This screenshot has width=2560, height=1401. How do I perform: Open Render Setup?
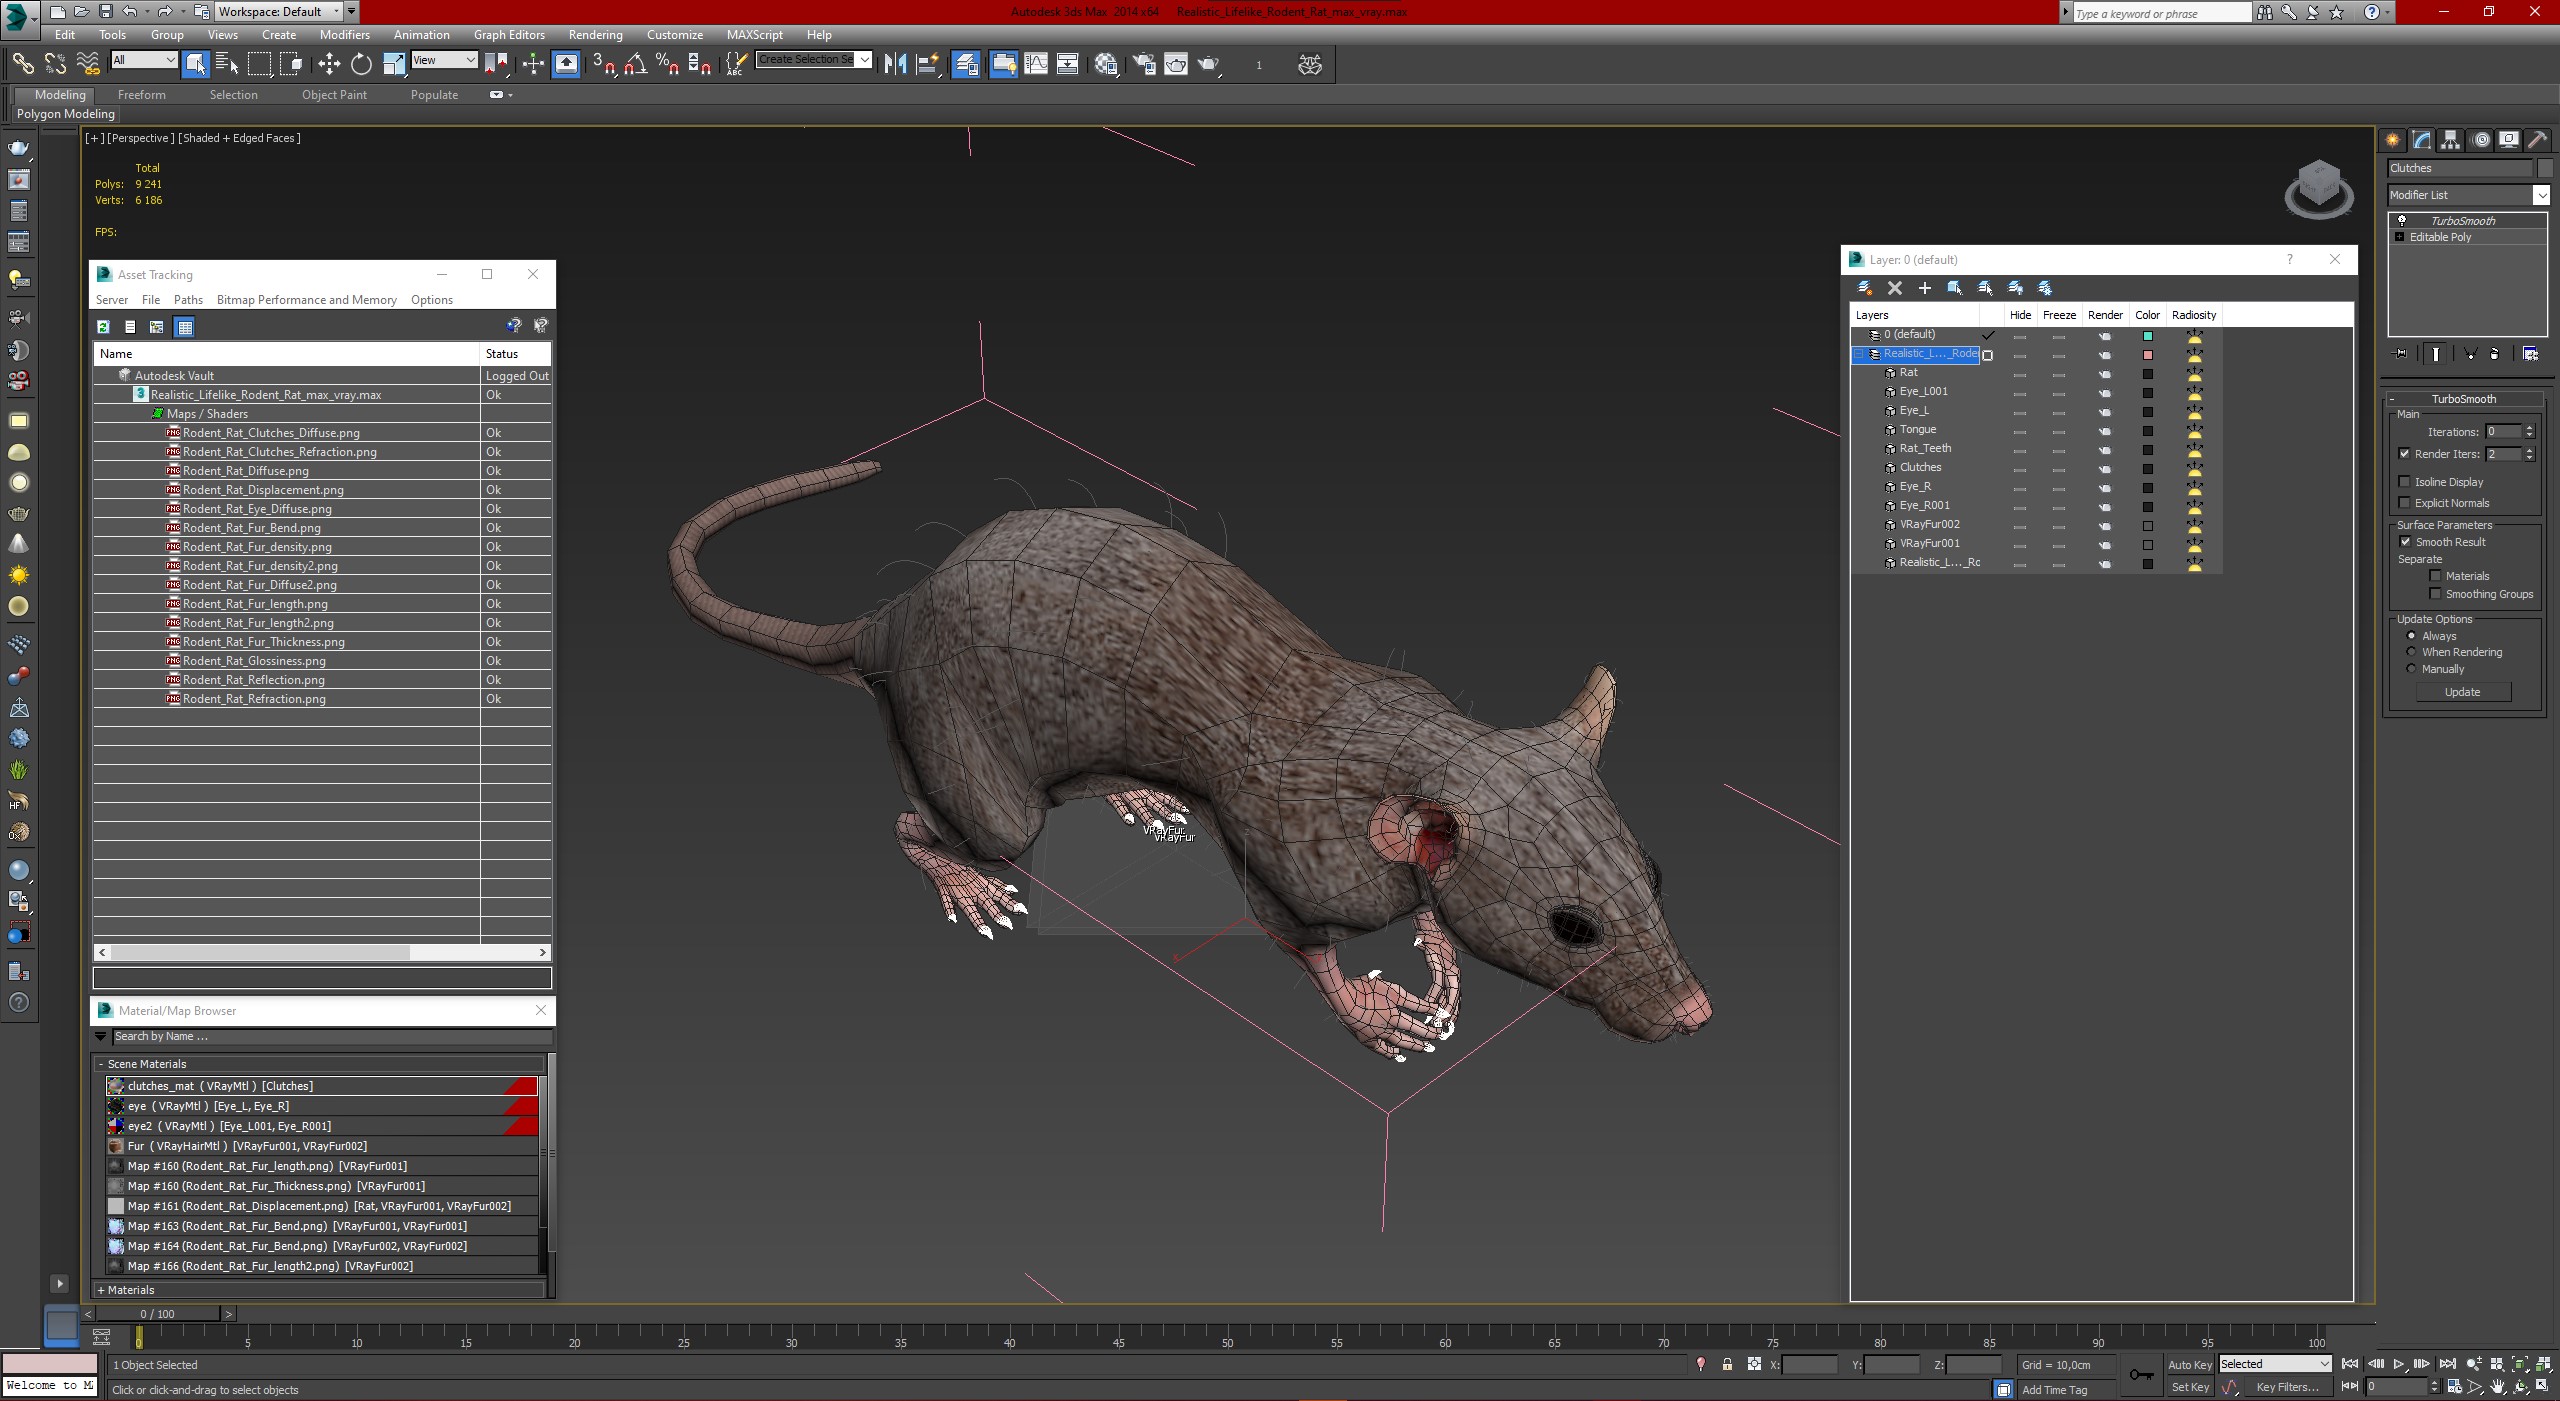[1144, 64]
